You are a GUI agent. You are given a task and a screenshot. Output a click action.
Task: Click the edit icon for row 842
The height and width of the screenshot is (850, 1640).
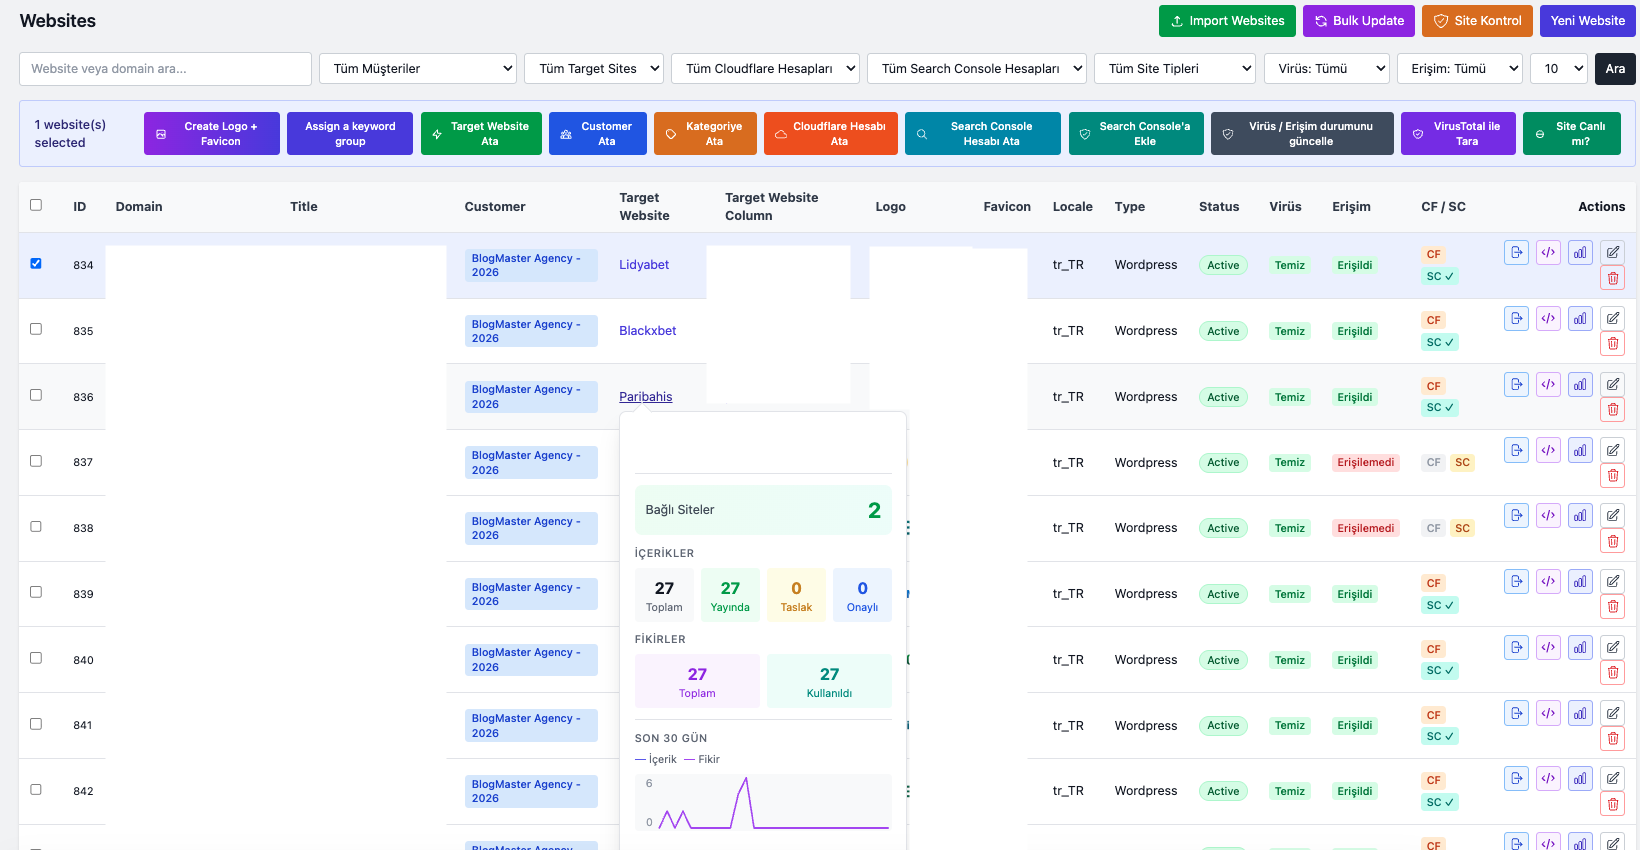(1612, 778)
